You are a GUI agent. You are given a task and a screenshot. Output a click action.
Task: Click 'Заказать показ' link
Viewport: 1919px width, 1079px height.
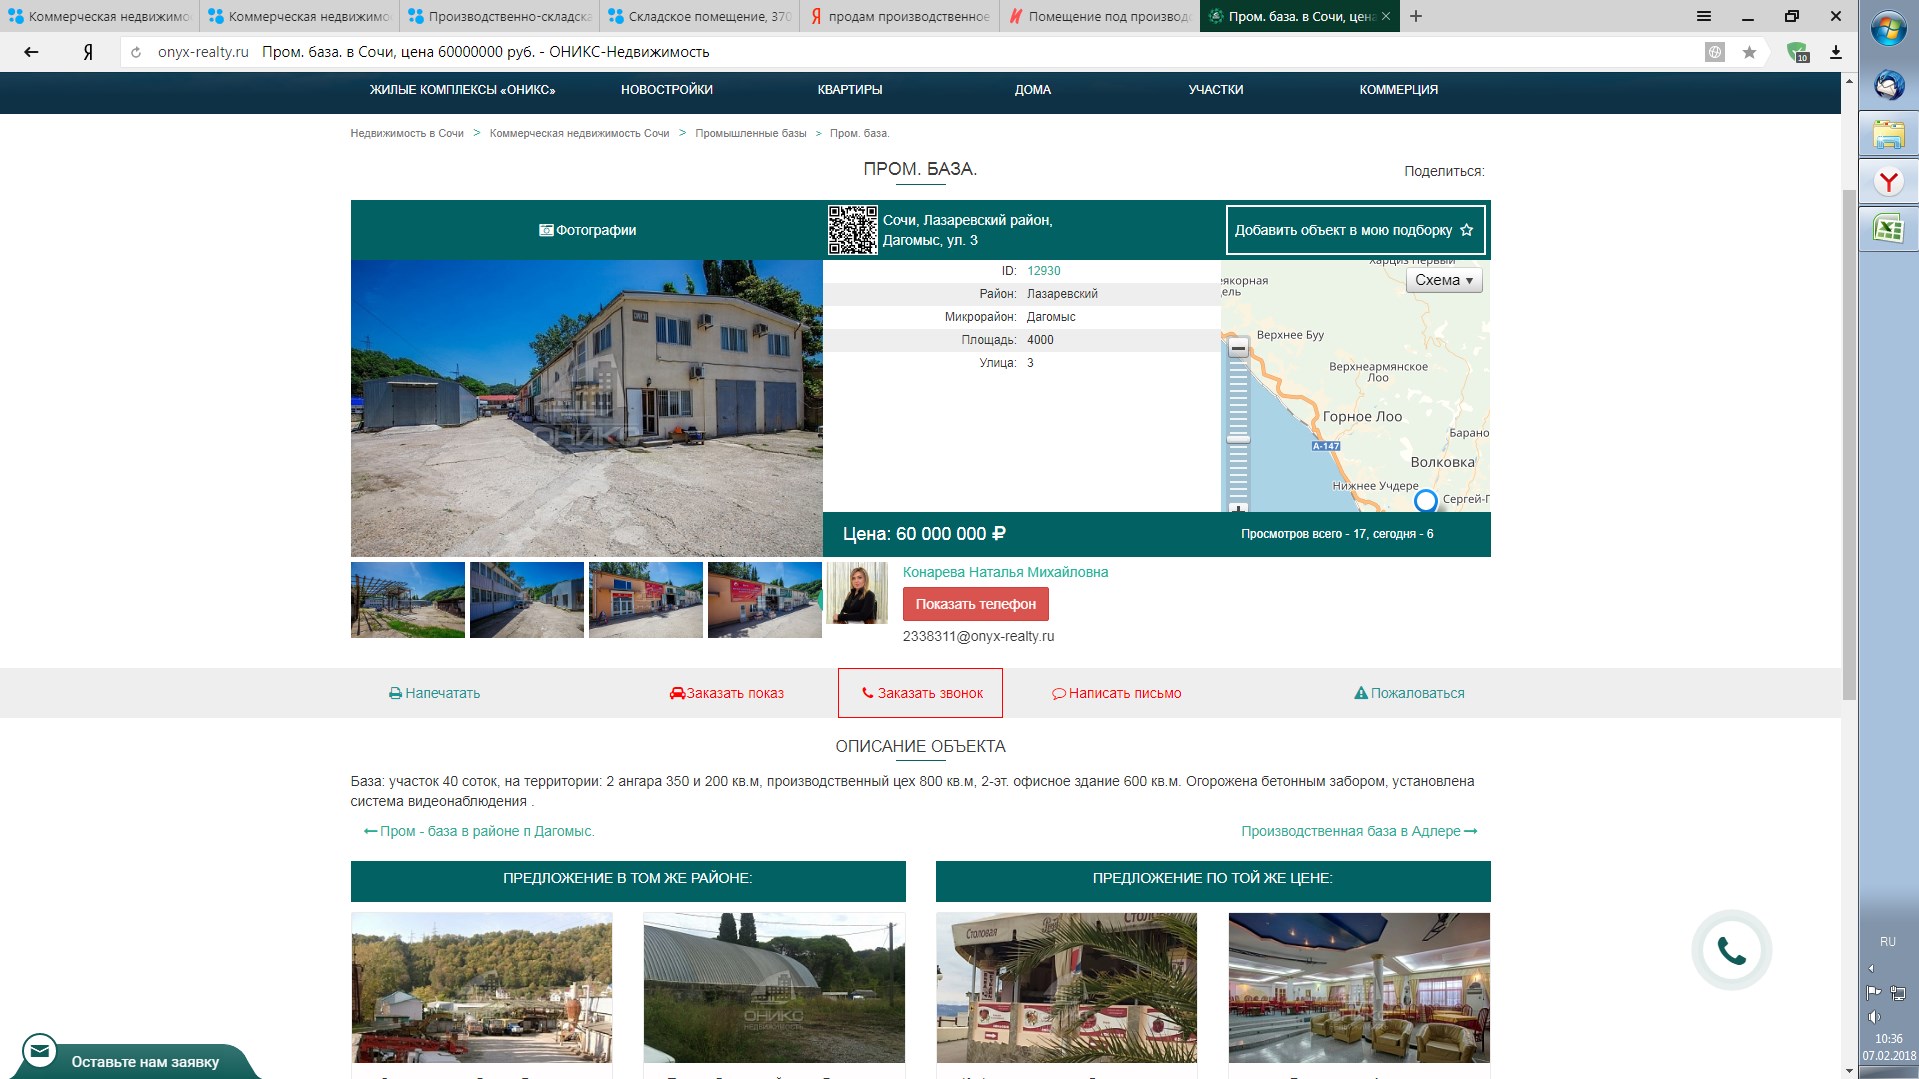tap(727, 693)
